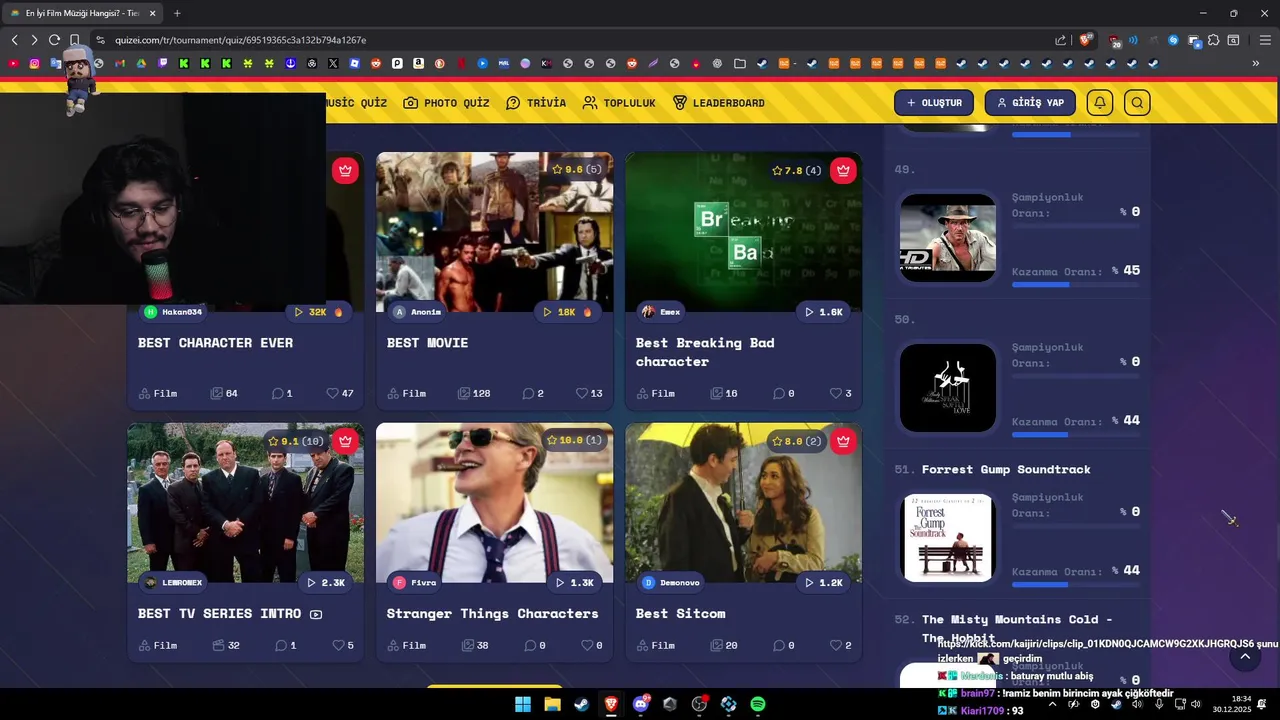
Task: Open Steam from the taskbar
Action: coord(581,704)
